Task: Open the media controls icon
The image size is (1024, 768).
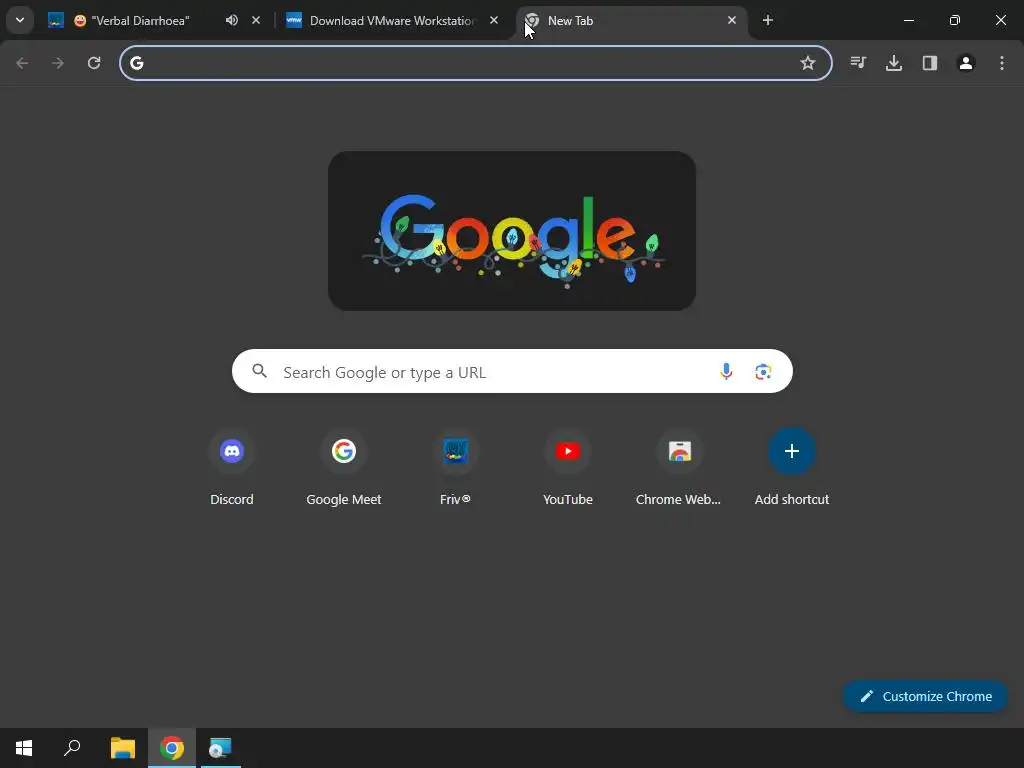Action: 858,63
